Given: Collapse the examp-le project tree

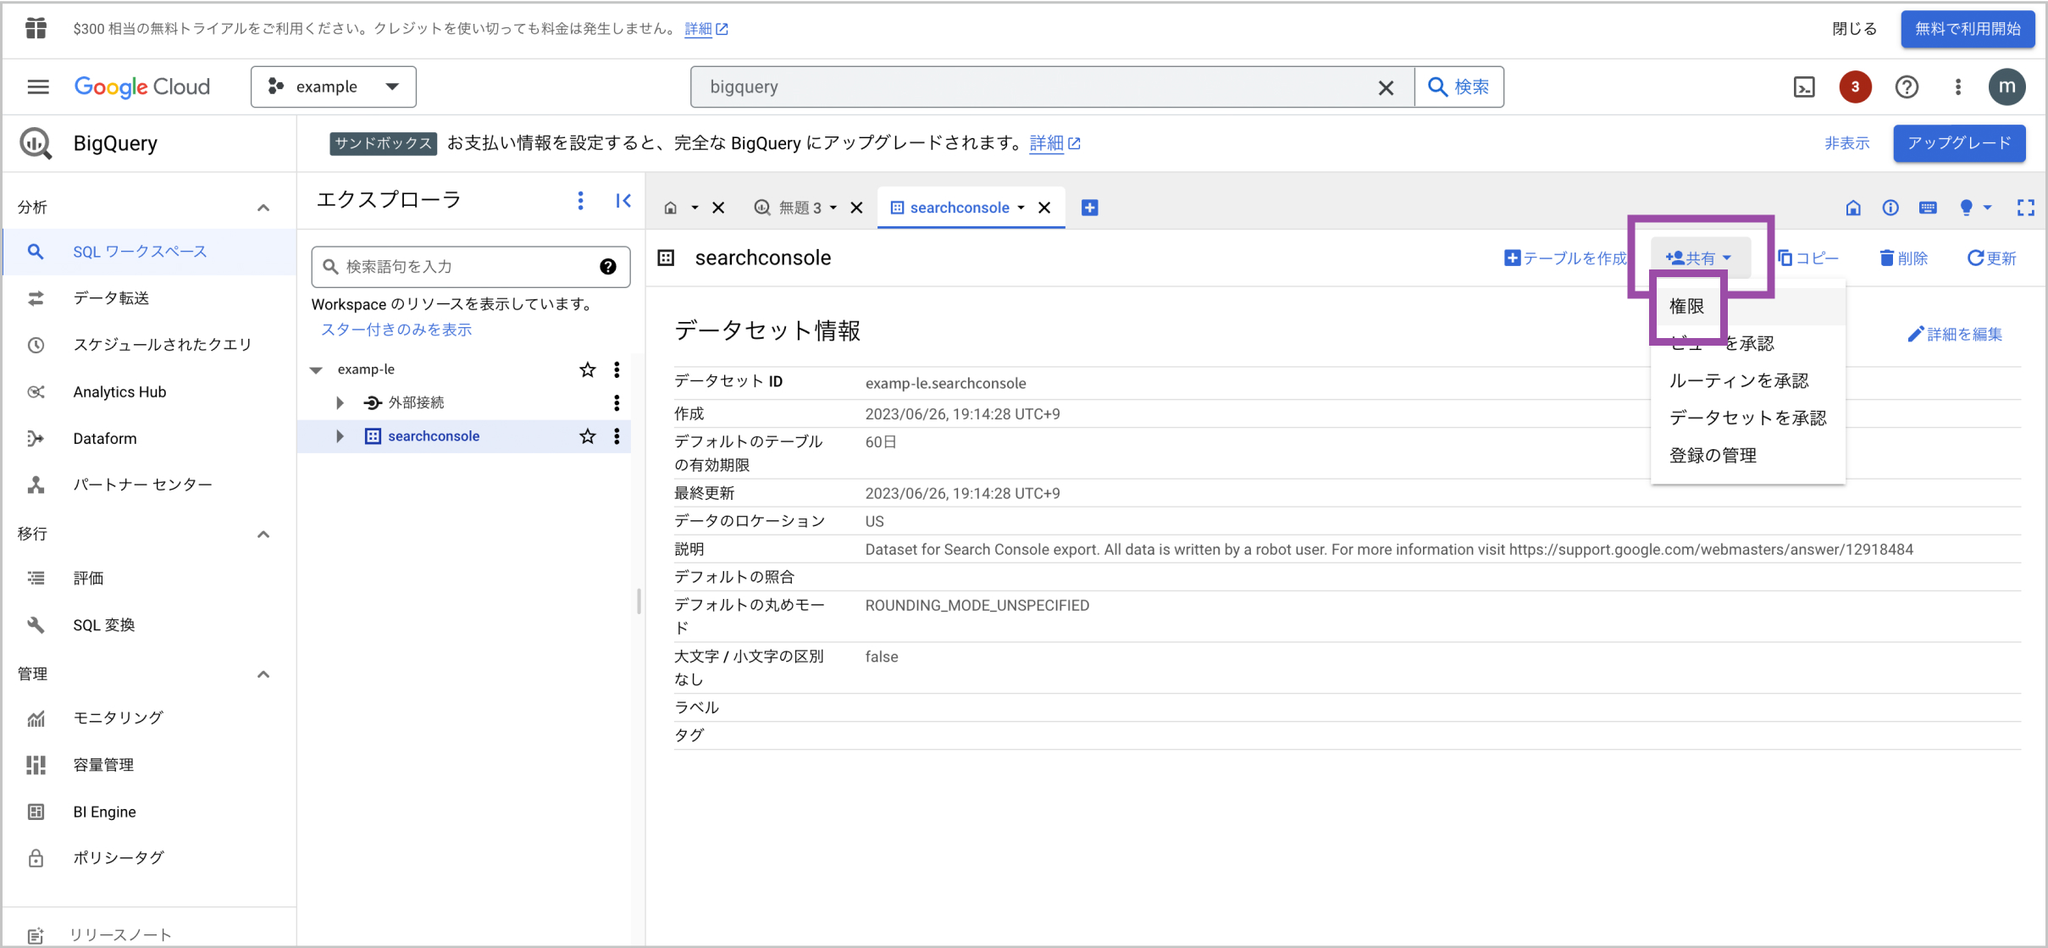Looking at the screenshot, I should pyautogui.click(x=316, y=370).
